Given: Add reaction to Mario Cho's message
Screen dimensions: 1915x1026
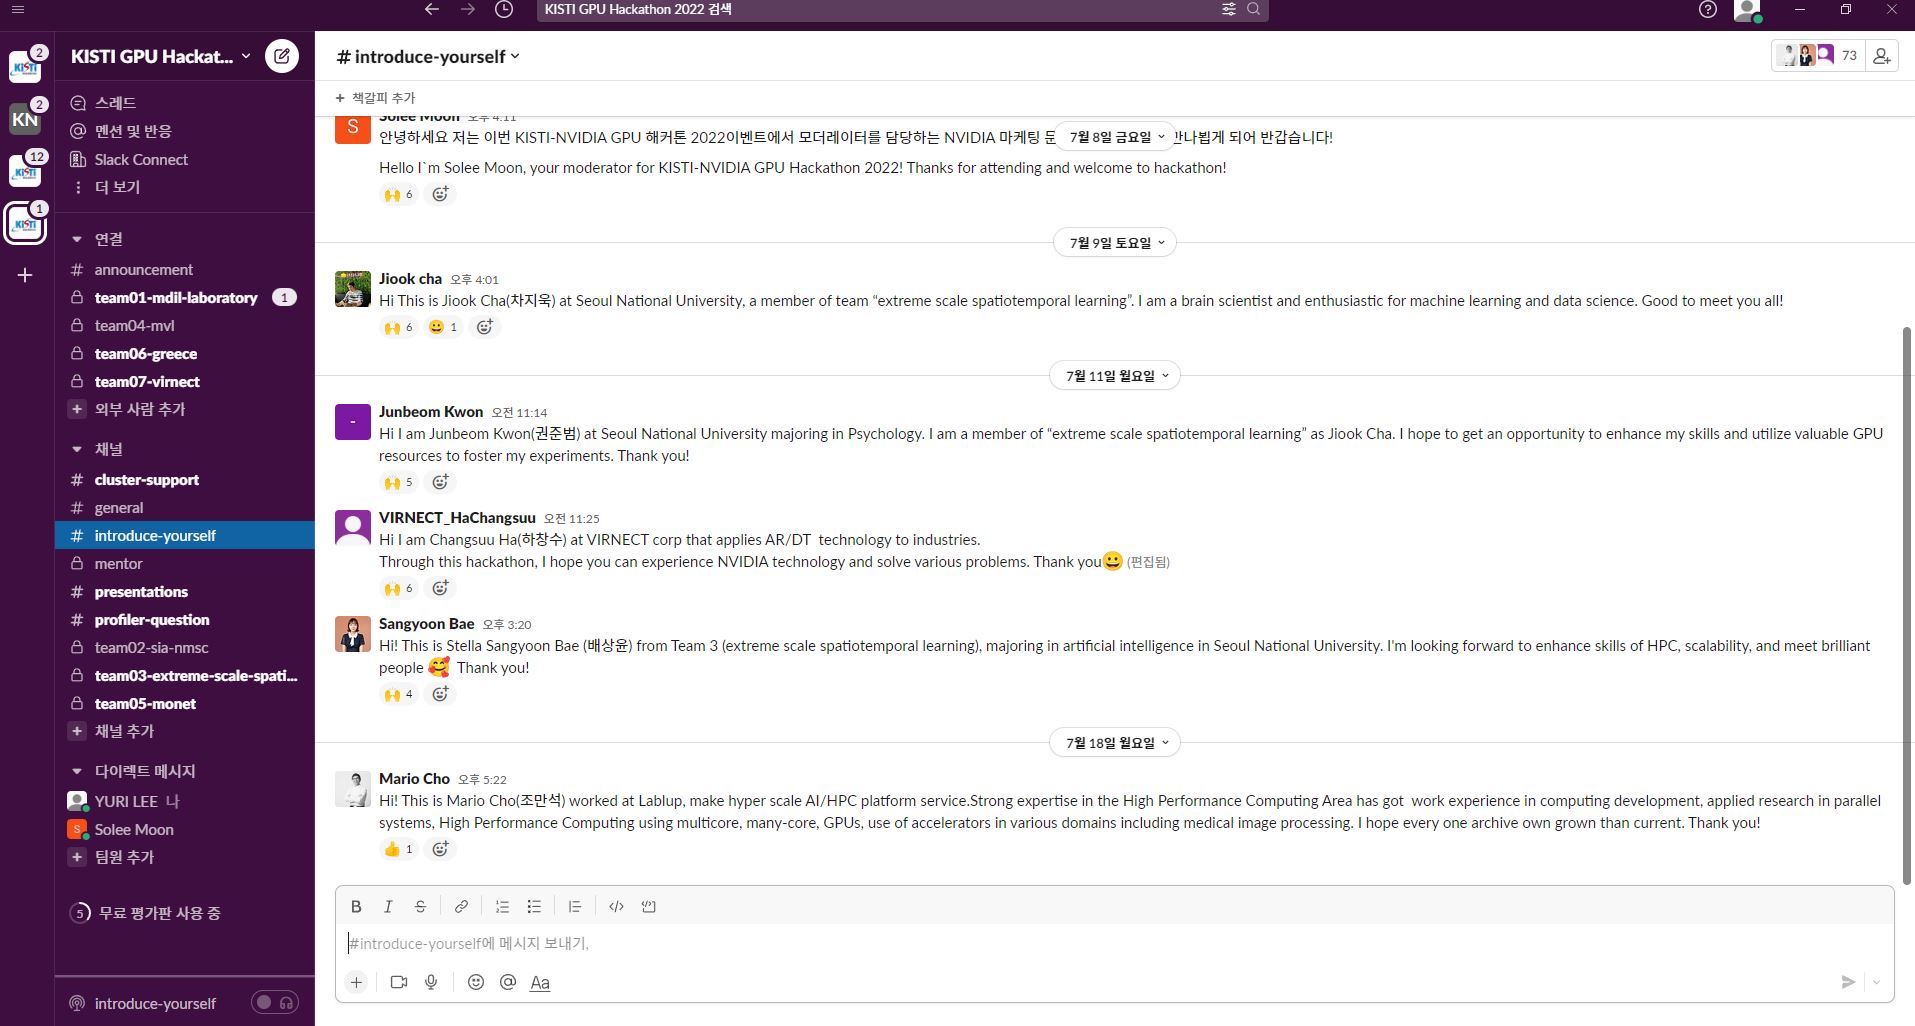Looking at the screenshot, I should click(x=440, y=849).
